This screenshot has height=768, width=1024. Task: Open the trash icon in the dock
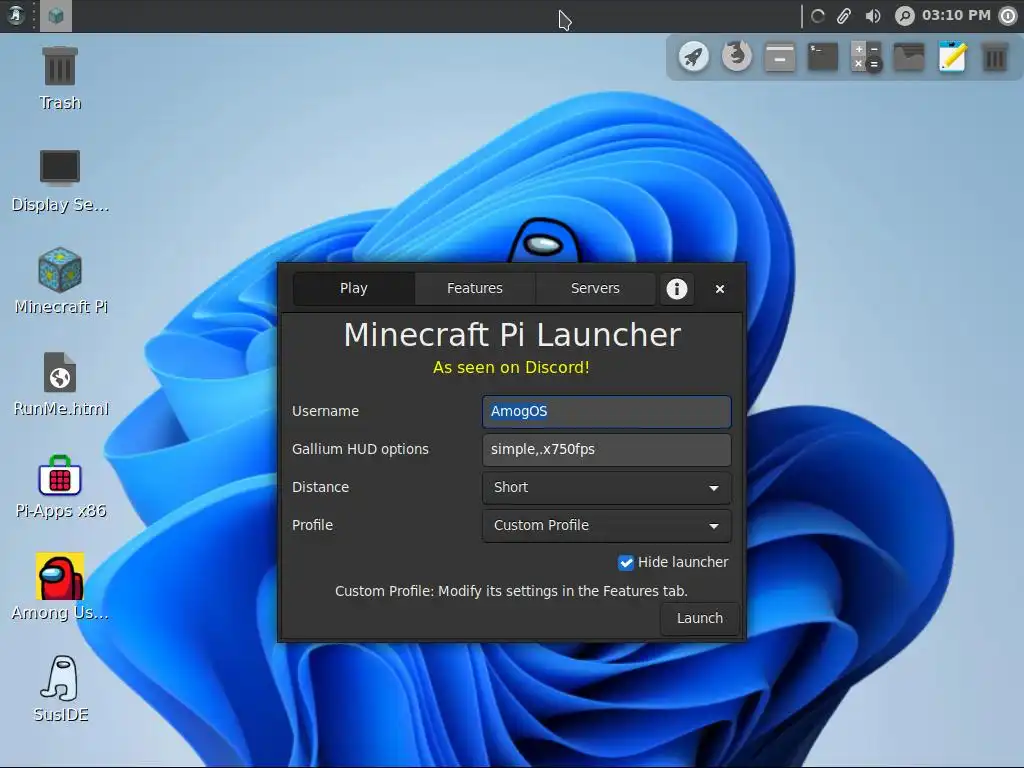coord(995,57)
